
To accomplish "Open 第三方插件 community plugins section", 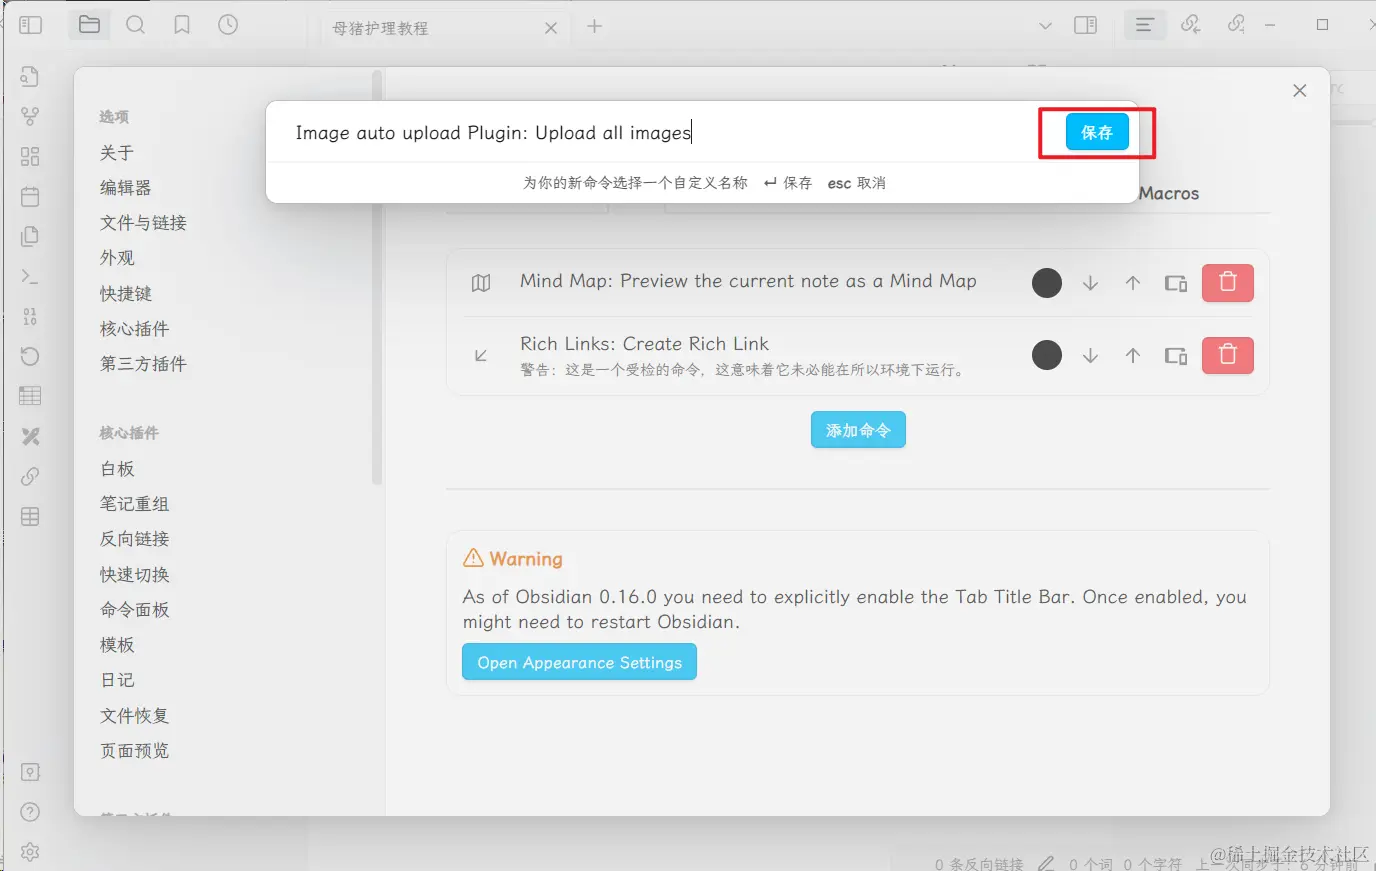I will (x=143, y=364).
